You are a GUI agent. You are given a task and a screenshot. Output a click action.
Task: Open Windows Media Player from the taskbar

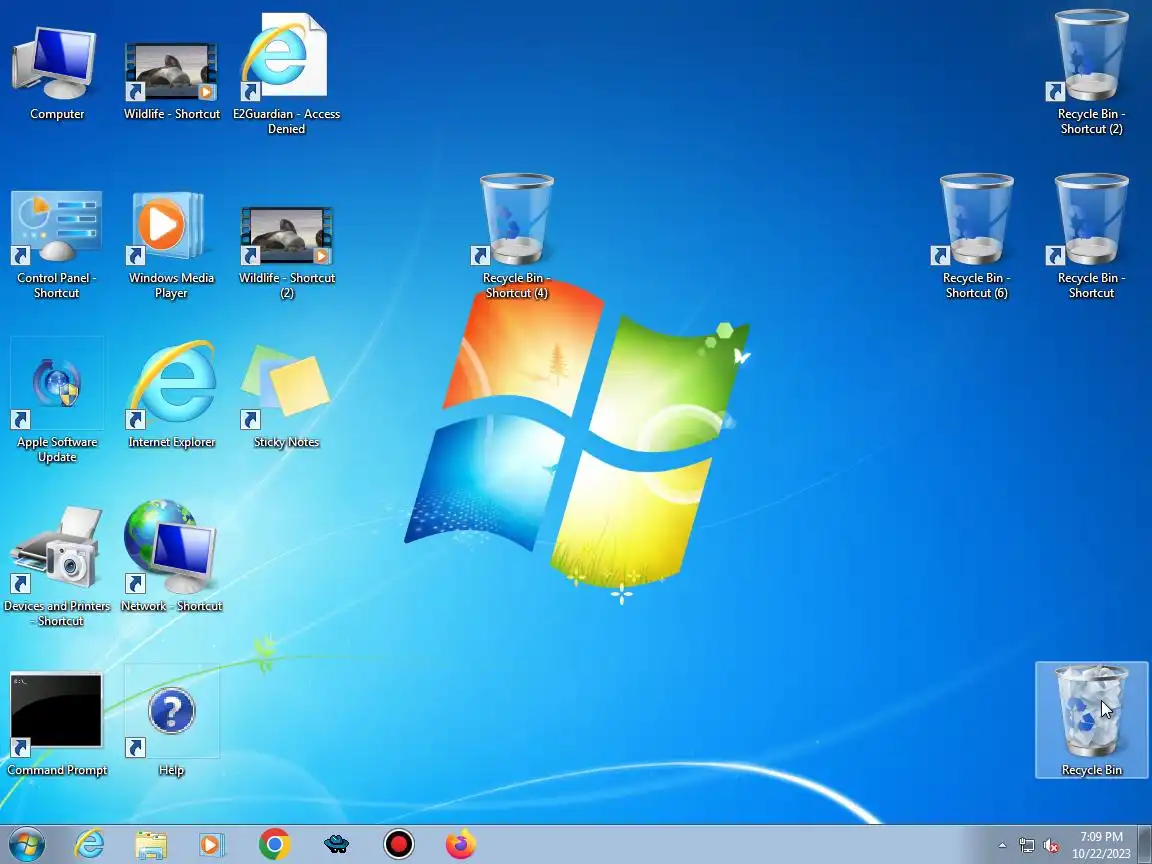tap(212, 845)
